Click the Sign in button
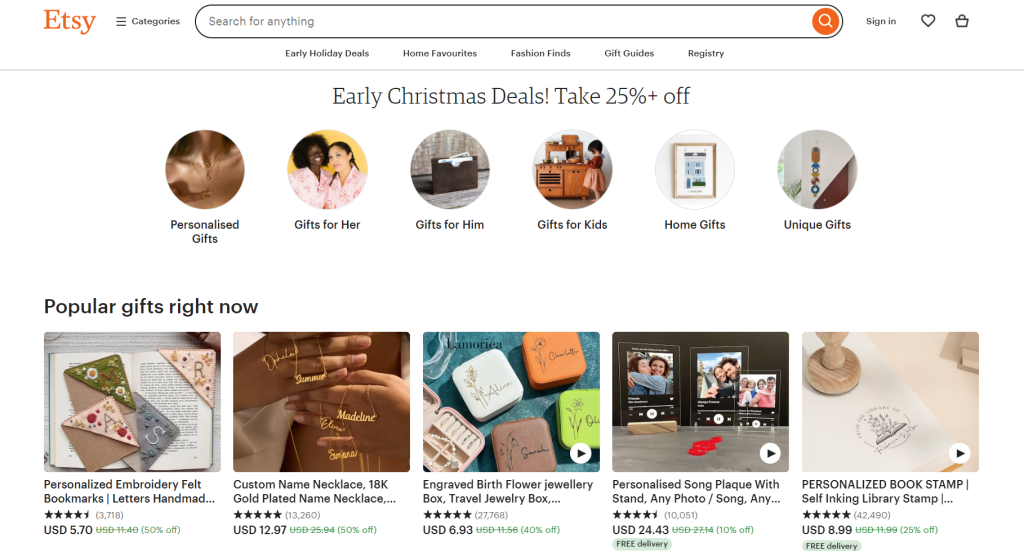The height and width of the screenshot is (551, 1024). click(881, 21)
